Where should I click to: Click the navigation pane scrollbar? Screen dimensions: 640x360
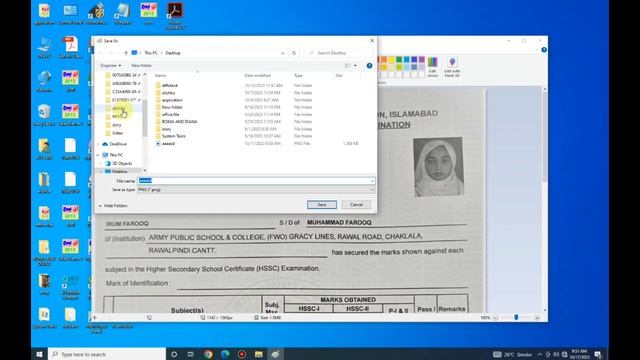[144, 118]
